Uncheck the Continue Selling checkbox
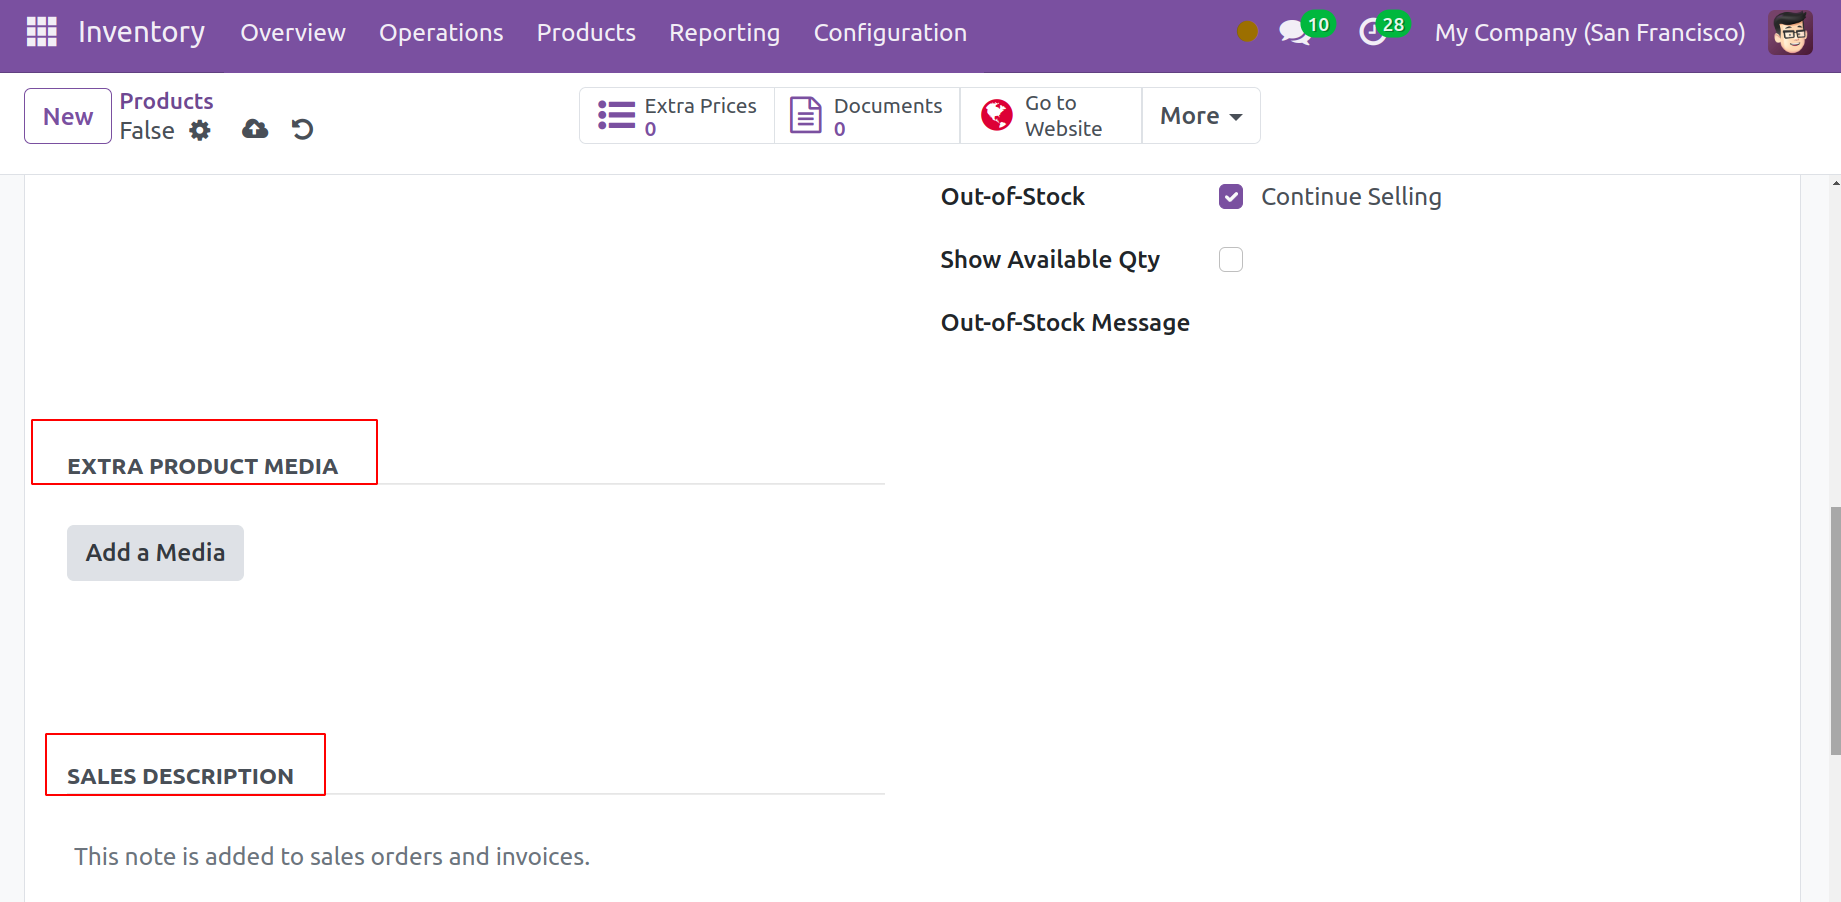This screenshot has height=902, width=1841. click(1231, 197)
